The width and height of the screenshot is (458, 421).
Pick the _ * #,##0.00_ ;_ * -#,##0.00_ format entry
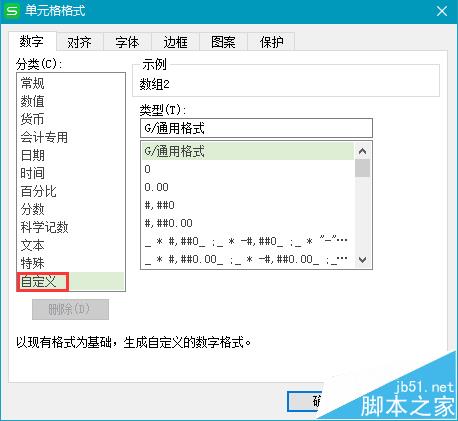pyautogui.click(x=248, y=259)
